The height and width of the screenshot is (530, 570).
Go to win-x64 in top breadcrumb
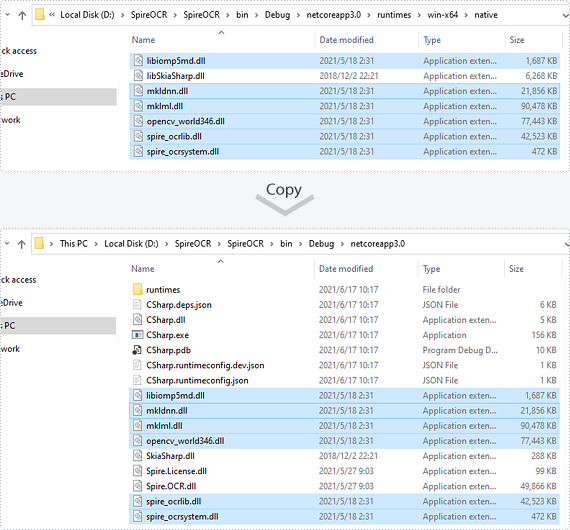point(442,15)
